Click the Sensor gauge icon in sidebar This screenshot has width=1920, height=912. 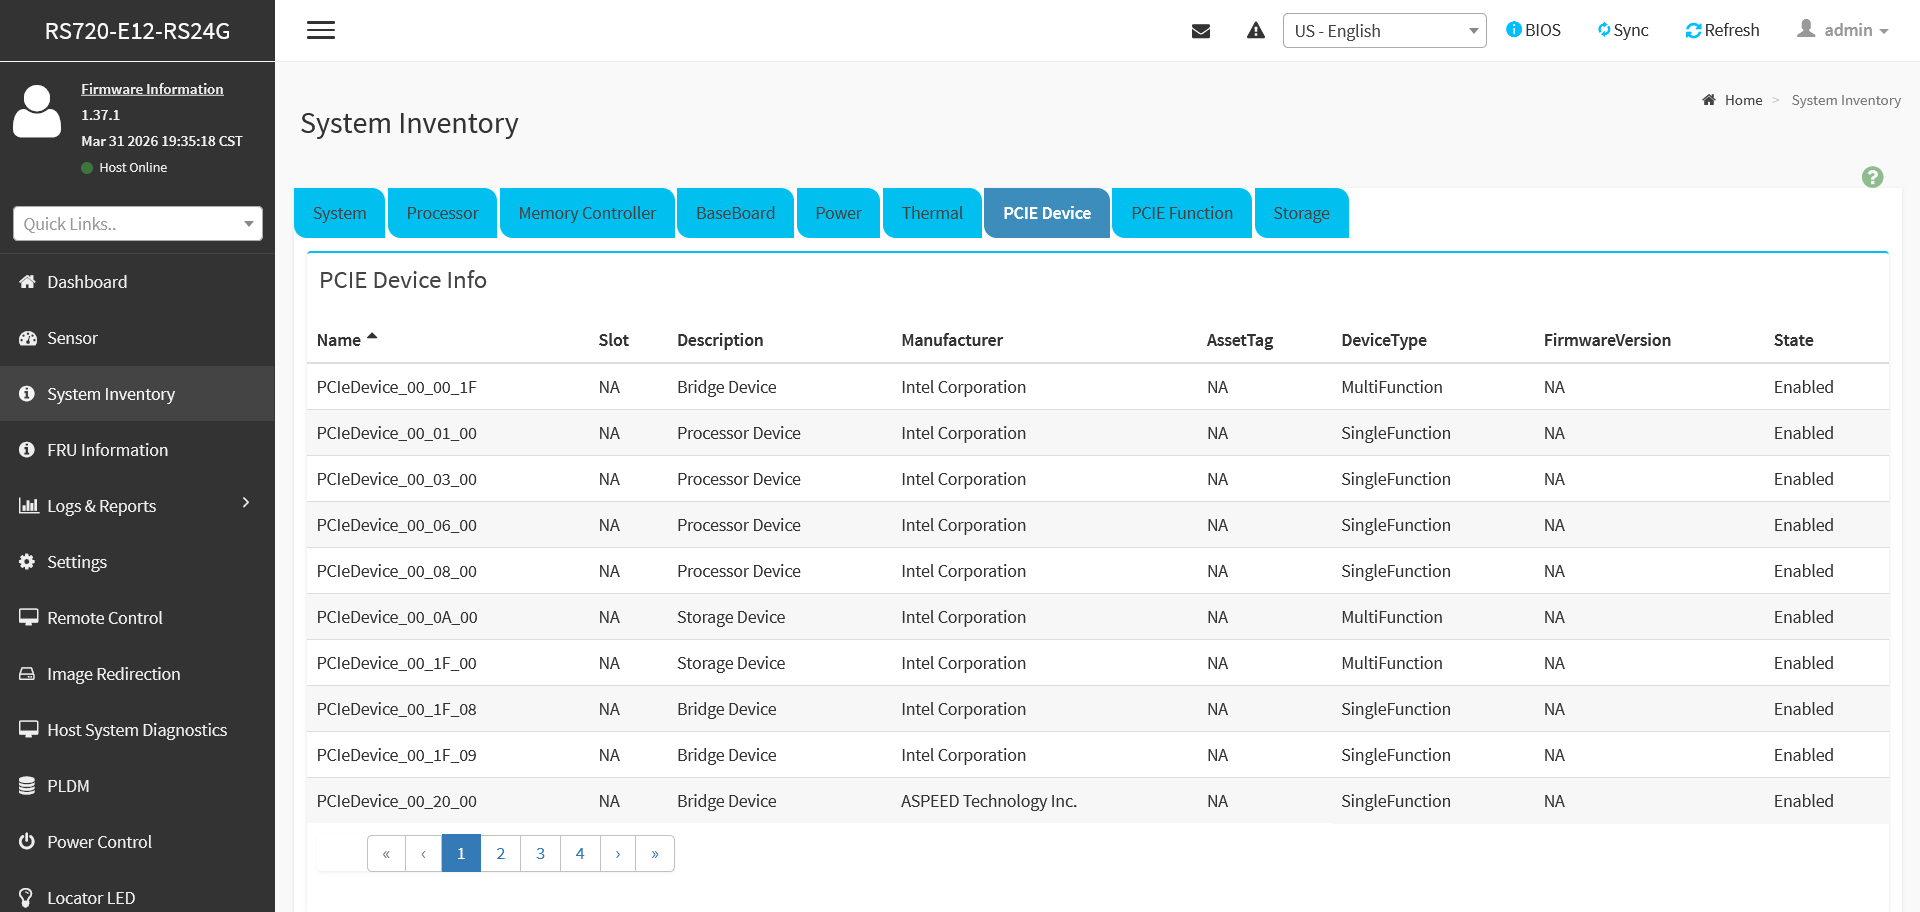pyautogui.click(x=27, y=338)
